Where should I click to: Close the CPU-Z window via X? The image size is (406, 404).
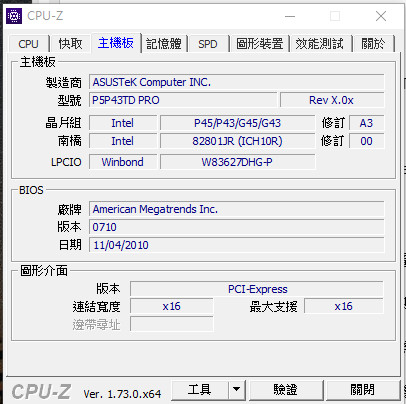pyautogui.click(x=381, y=16)
